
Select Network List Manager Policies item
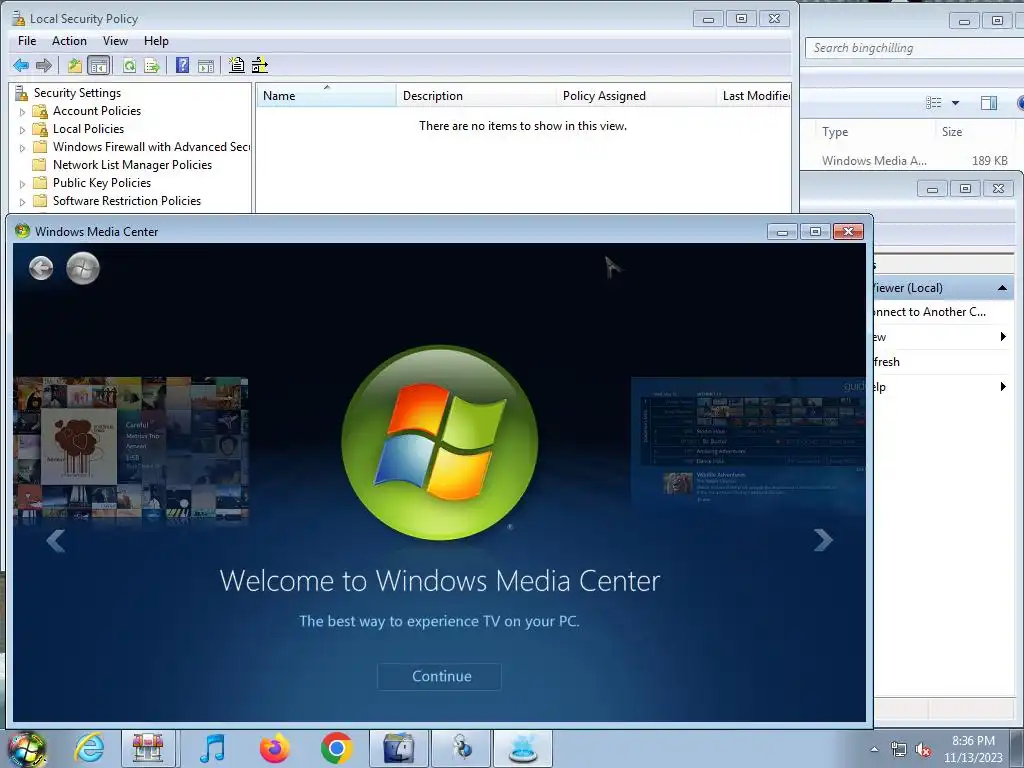[132, 165]
